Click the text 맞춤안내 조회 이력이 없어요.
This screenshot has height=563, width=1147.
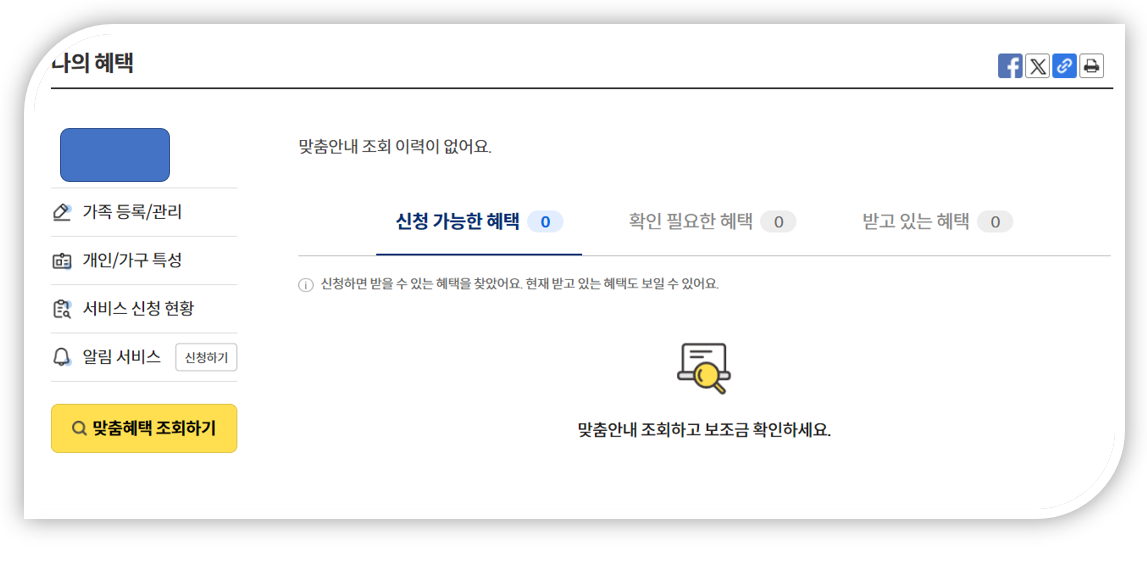(x=396, y=146)
